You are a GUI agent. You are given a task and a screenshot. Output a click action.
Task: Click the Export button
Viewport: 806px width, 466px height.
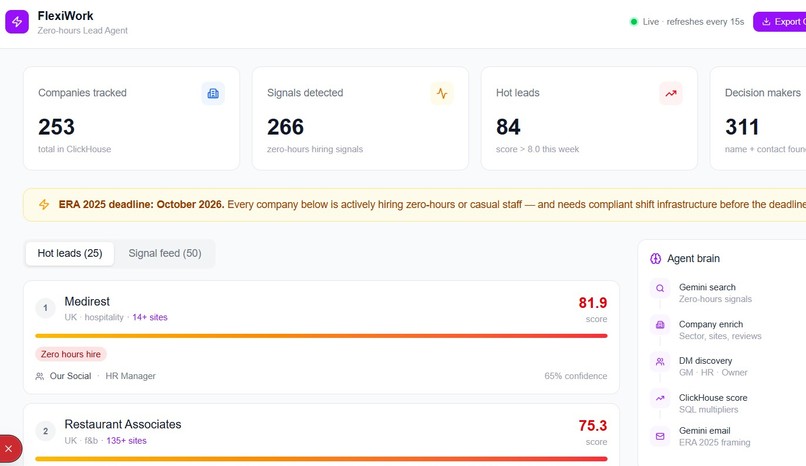pos(780,22)
